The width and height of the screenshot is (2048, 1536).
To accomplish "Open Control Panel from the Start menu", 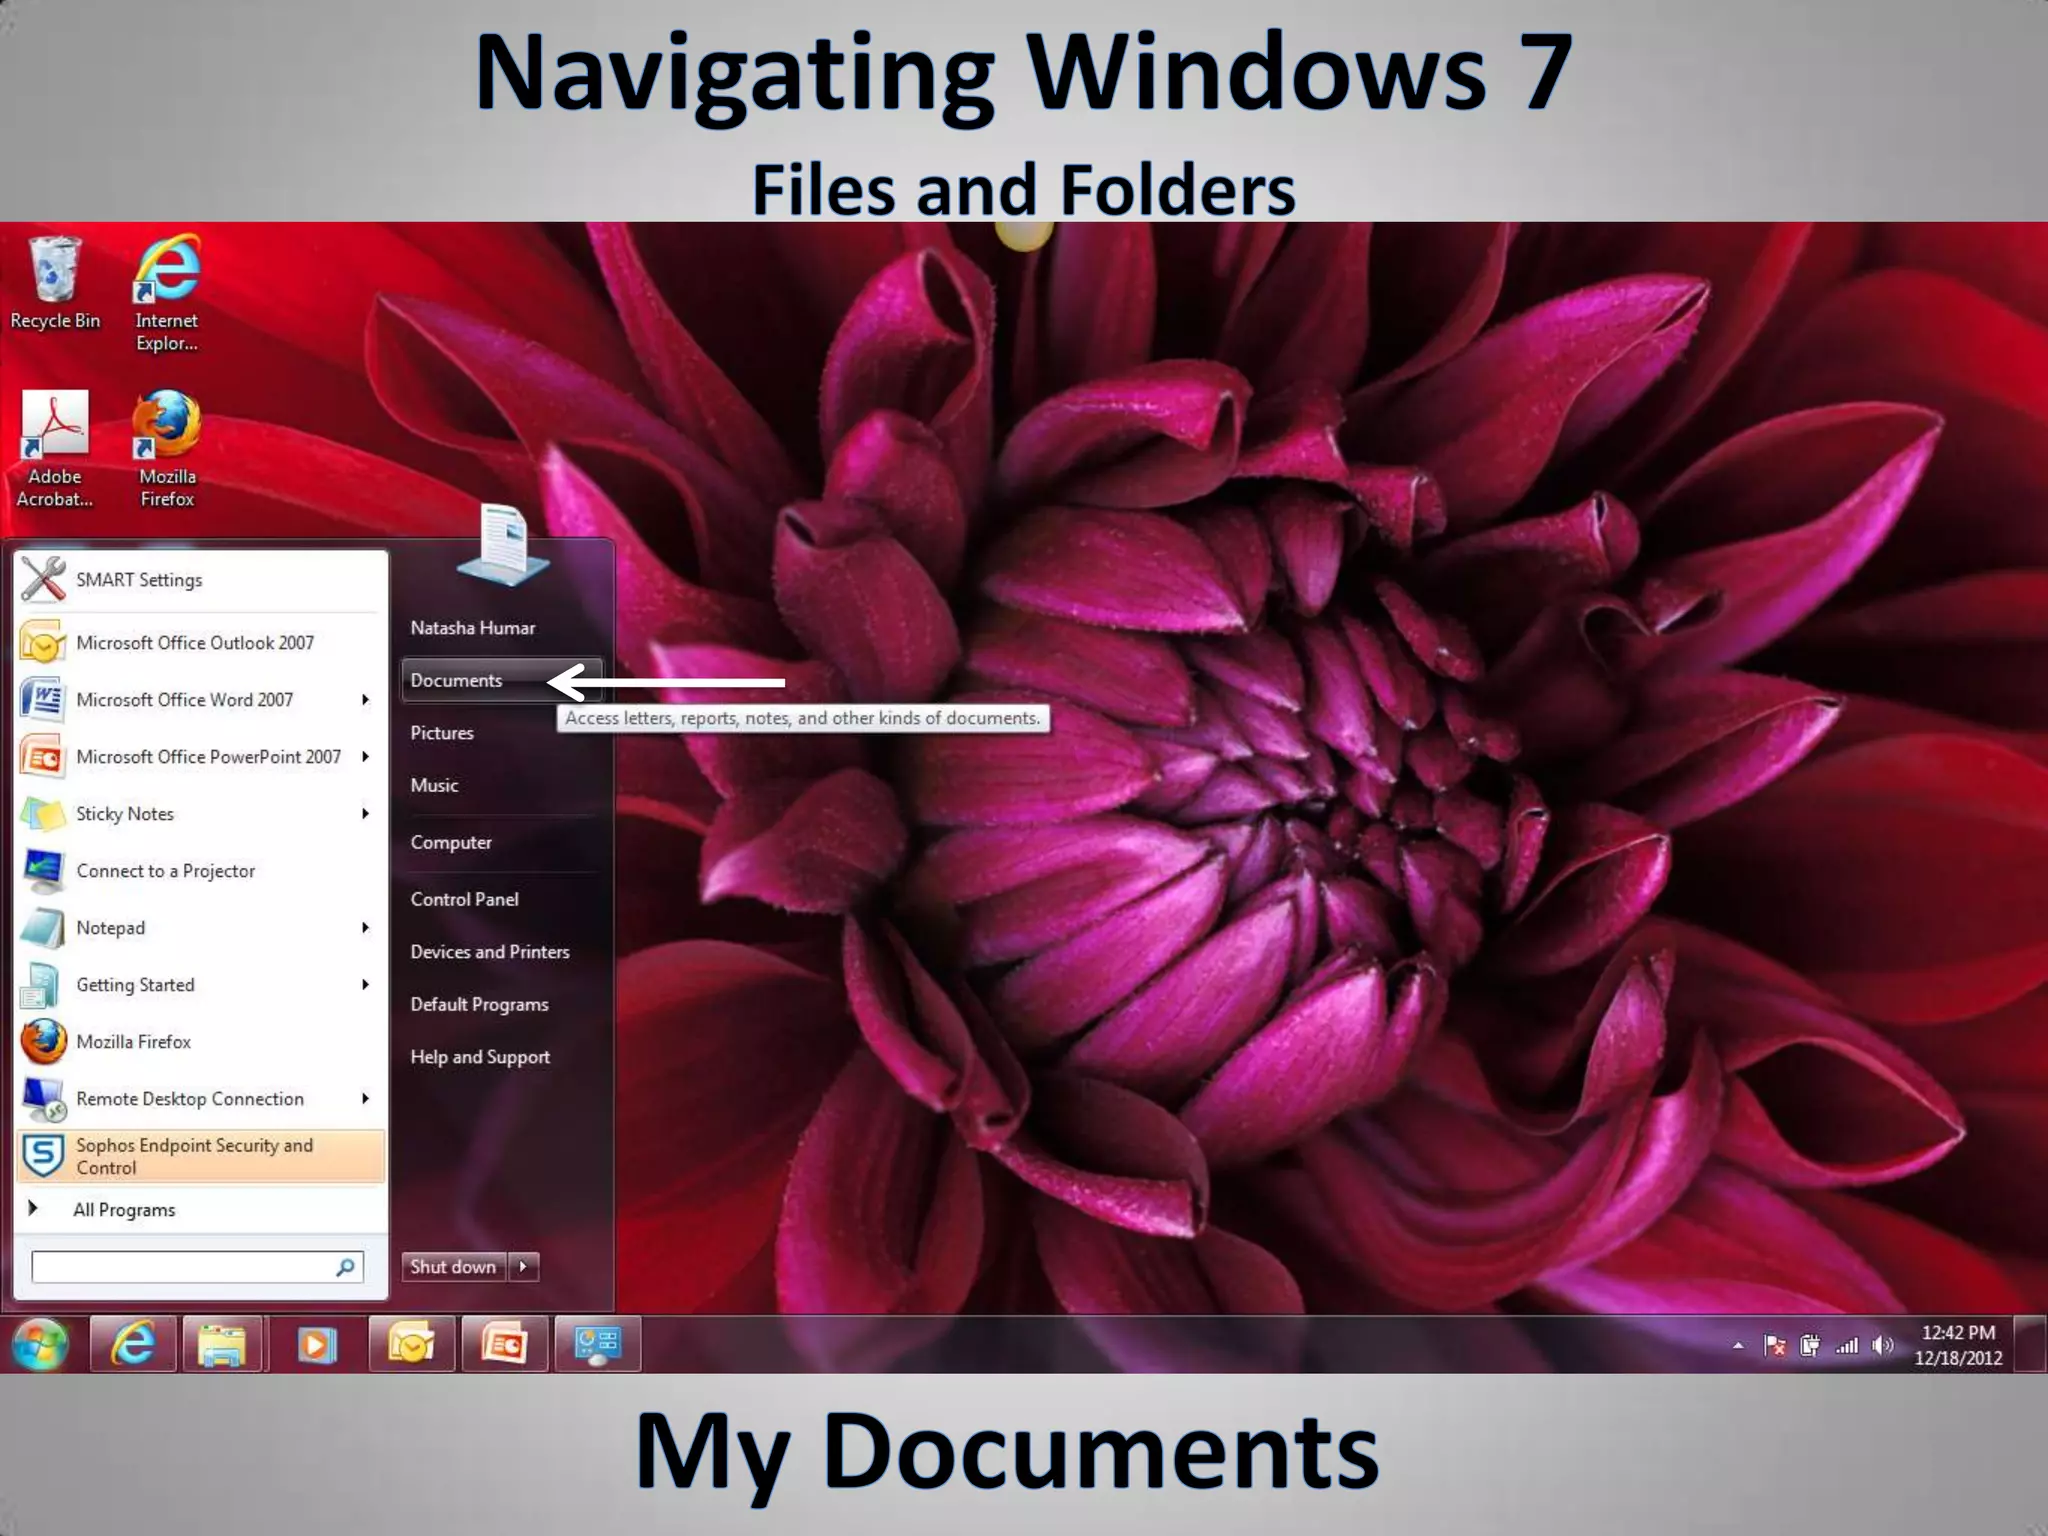I will [x=464, y=899].
